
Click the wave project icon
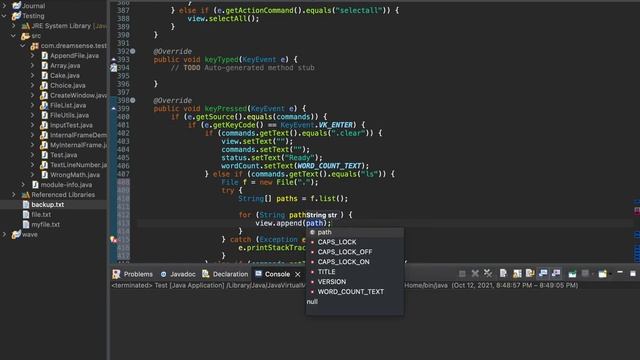coord(16,234)
